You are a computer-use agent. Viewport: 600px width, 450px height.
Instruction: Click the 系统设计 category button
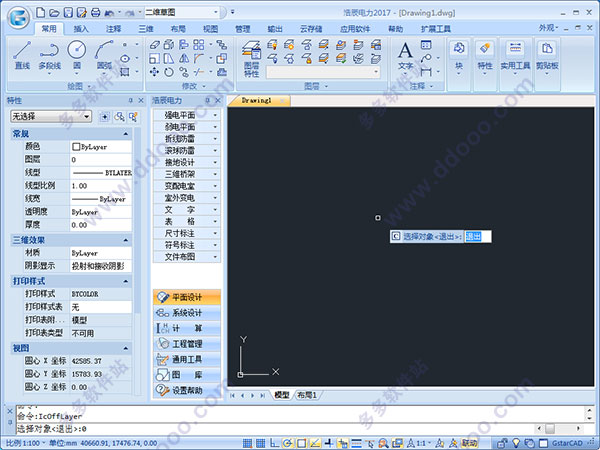(187, 313)
